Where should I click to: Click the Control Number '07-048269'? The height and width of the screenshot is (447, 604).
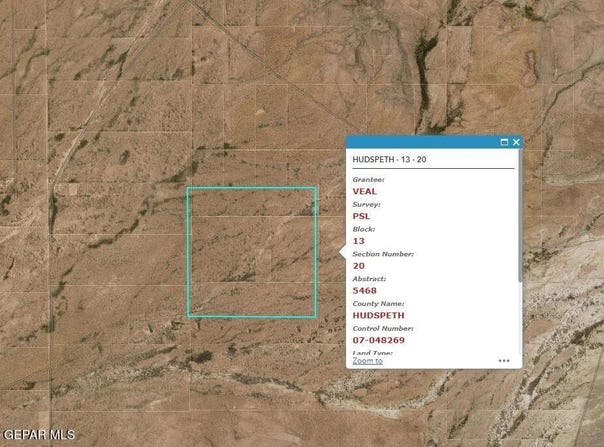pyautogui.click(x=378, y=340)
